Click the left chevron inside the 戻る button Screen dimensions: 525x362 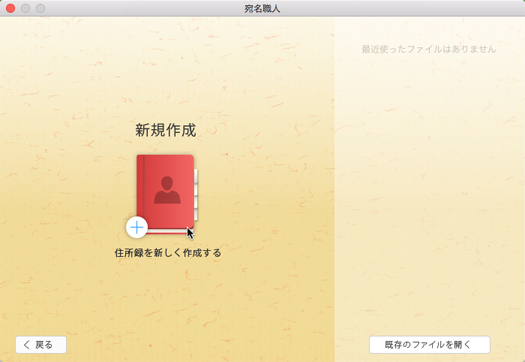pos(27,345)
